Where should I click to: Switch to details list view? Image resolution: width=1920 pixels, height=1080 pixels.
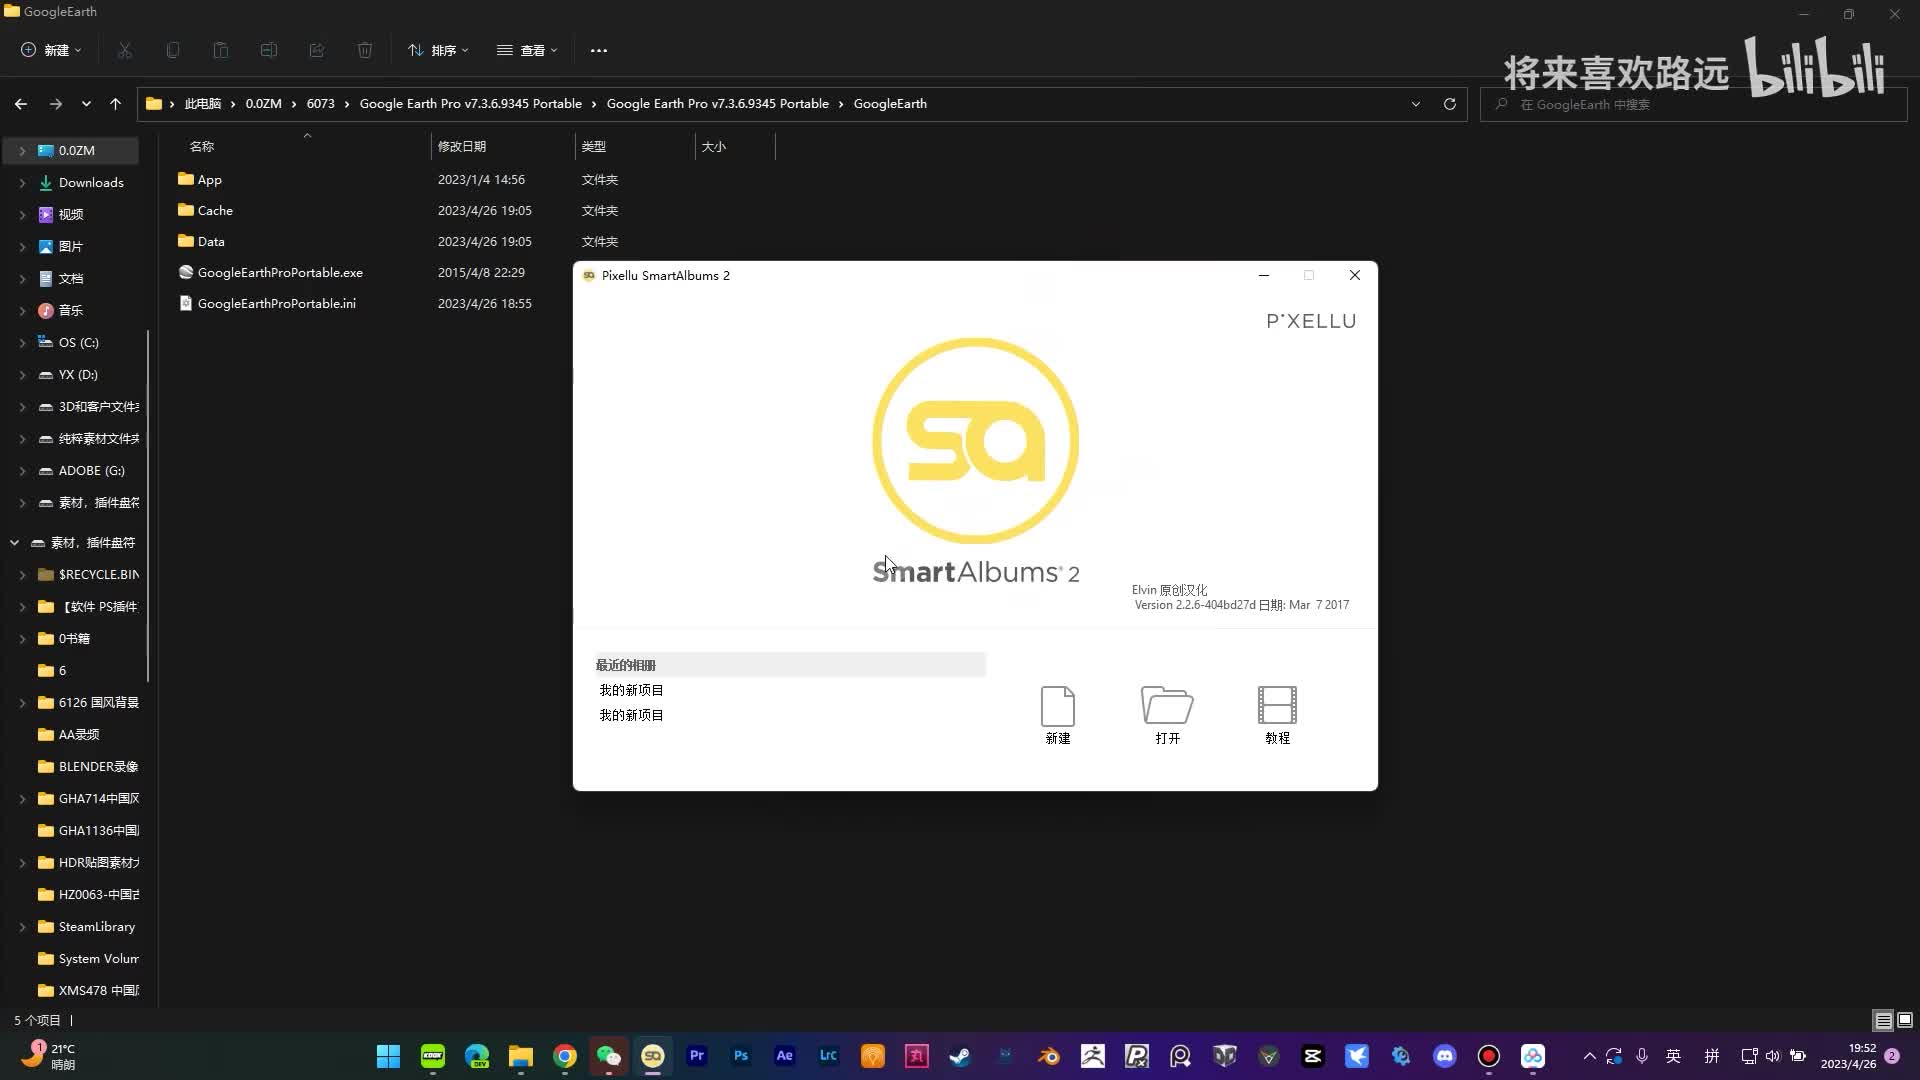[1883, 1020]
